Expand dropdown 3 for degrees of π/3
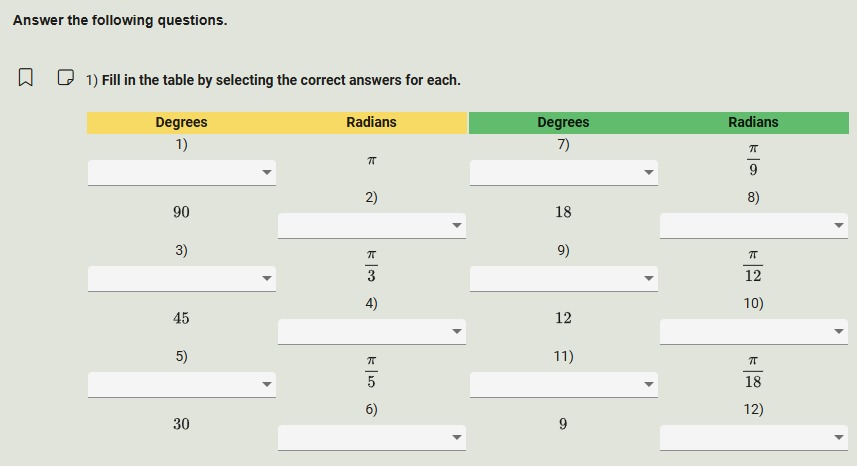The height and width of the screenshot is (466, 857). 181,278
